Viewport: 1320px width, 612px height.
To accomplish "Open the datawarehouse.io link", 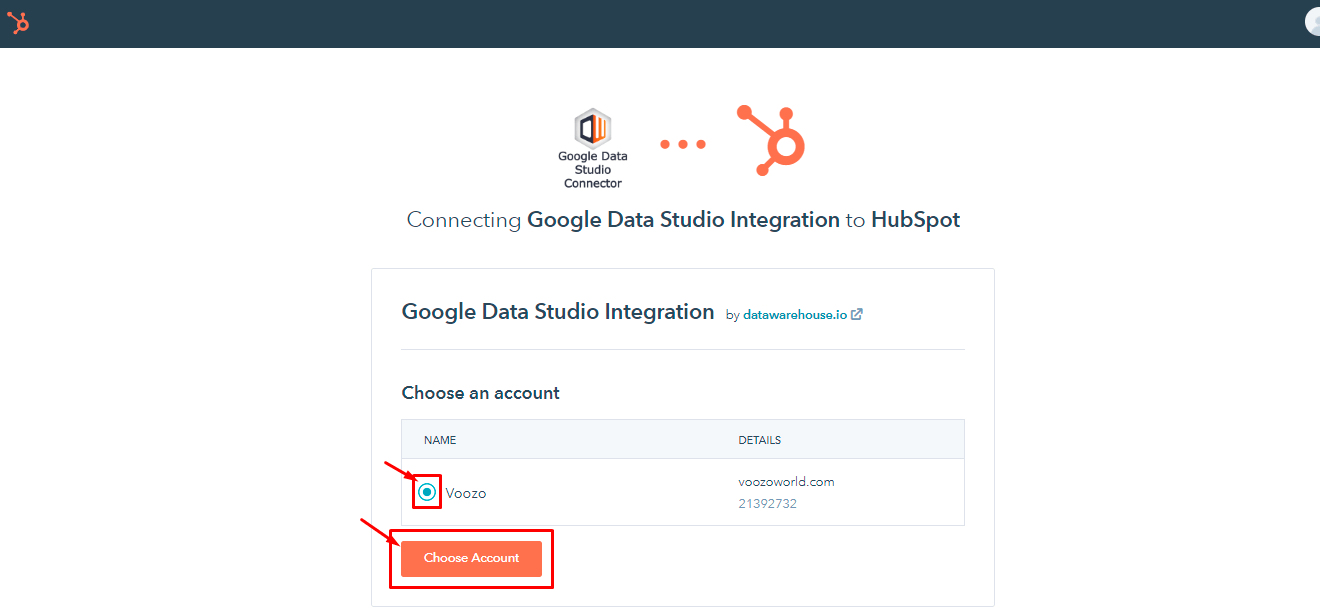I will click(x=795, y=314).
